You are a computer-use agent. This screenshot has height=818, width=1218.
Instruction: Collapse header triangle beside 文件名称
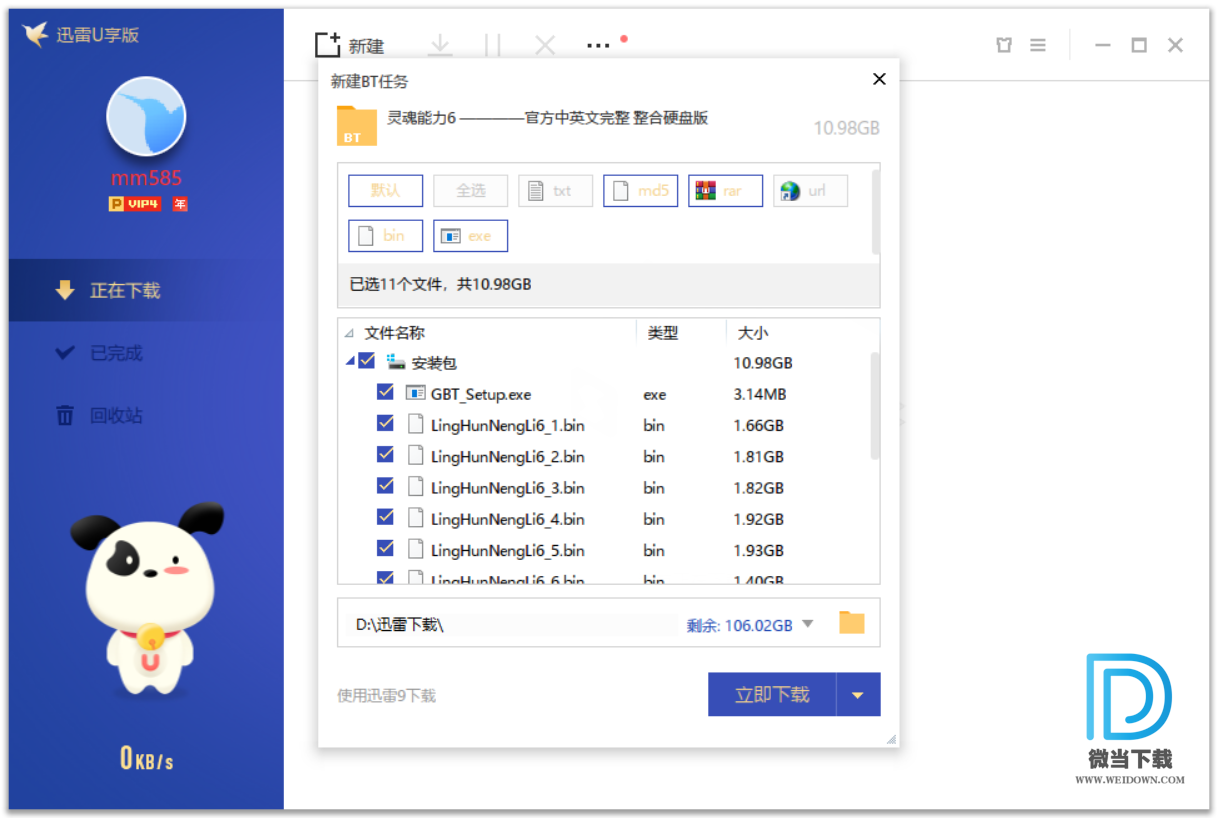point(349,334)
